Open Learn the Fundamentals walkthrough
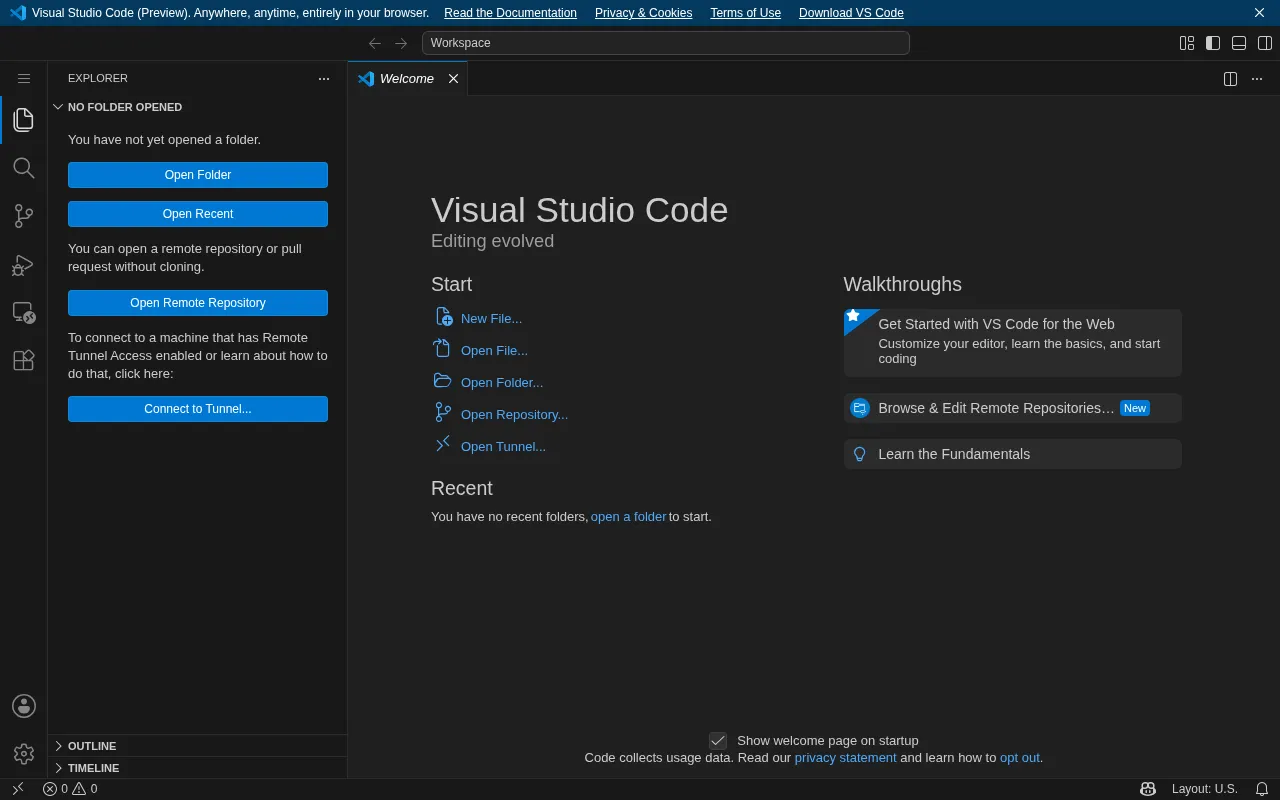 pos(1013,454)
